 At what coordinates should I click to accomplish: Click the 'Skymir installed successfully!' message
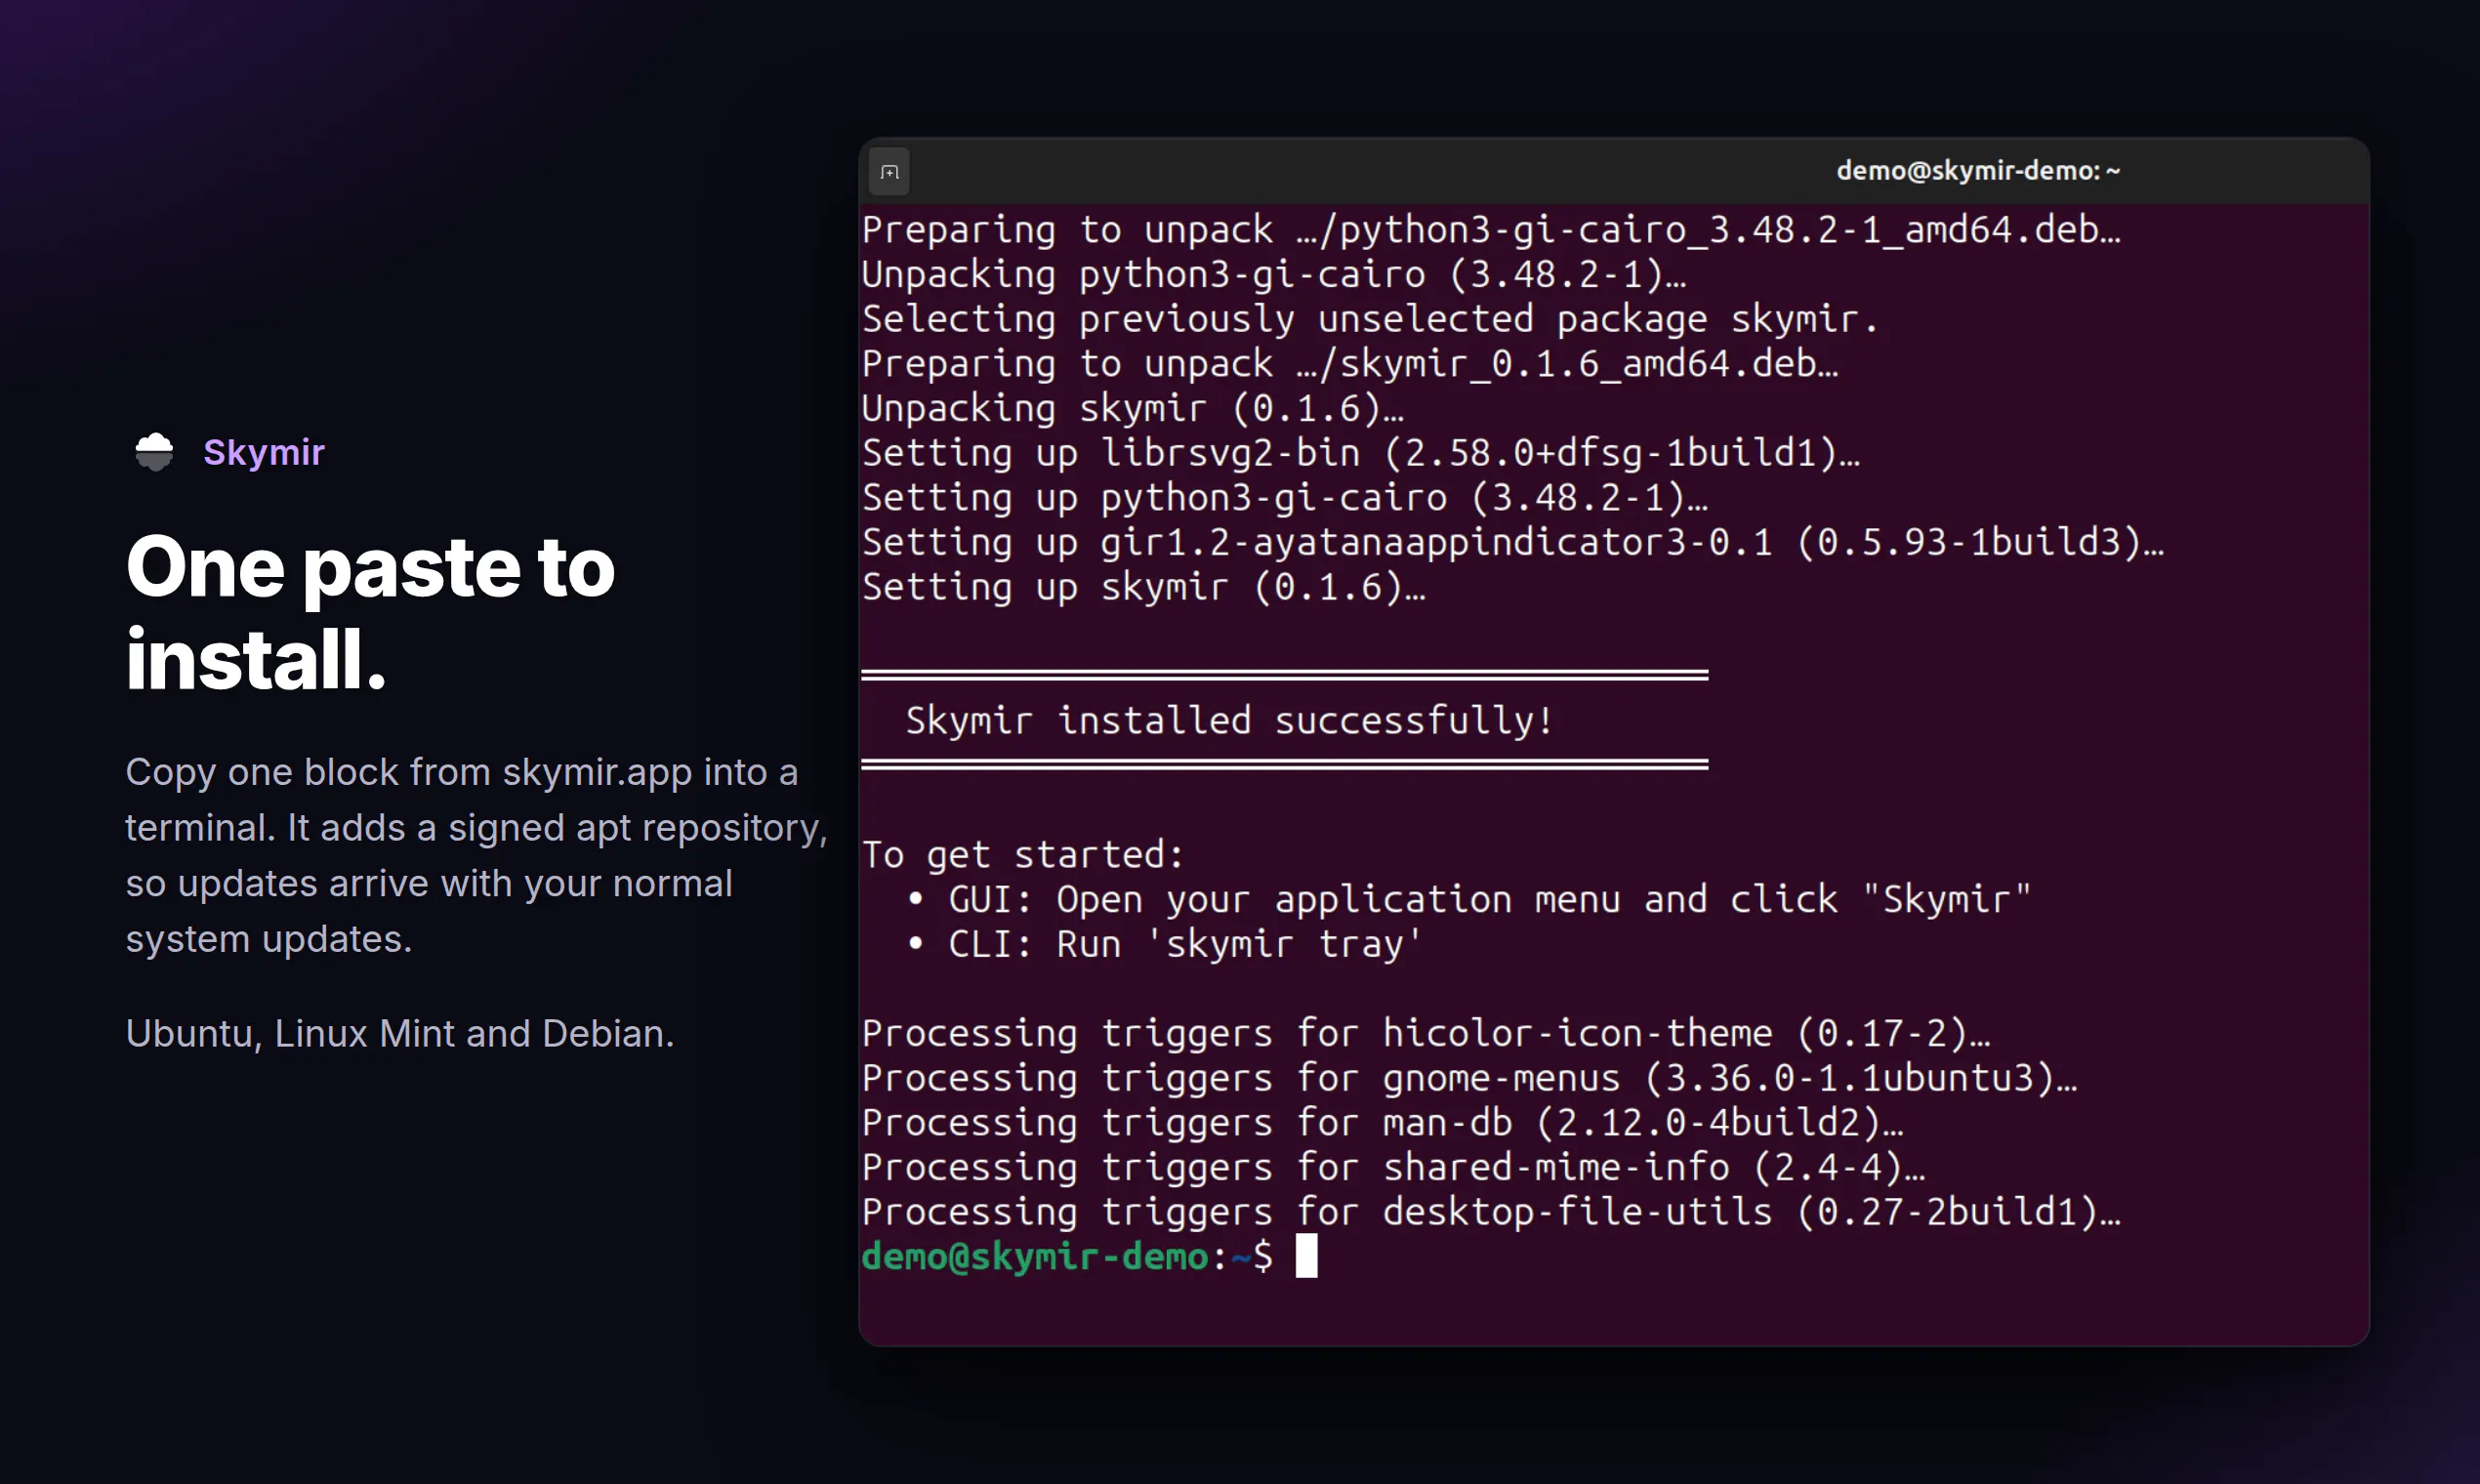(1229, 720)
